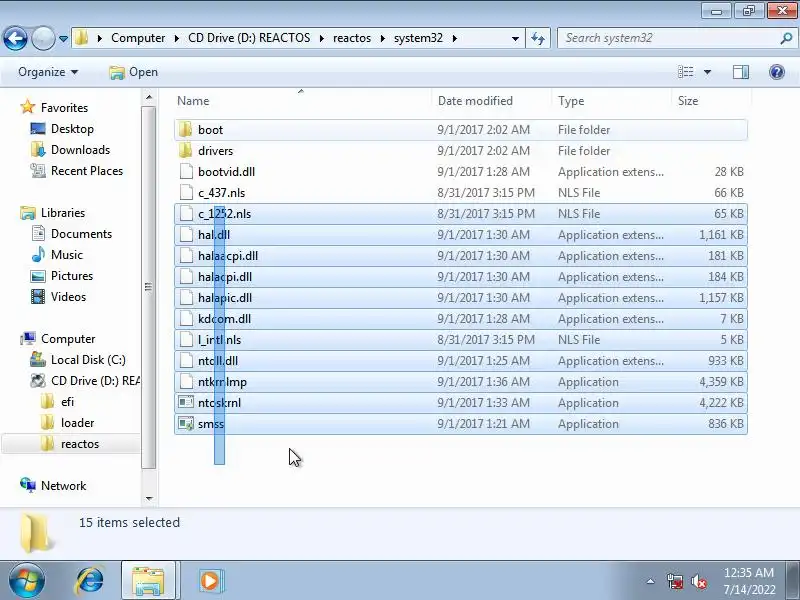The width and height of the screenshot is (800, 600).
Task: Expand the arrow after Computer breadcrumb
Action: (x=177, y=38)
